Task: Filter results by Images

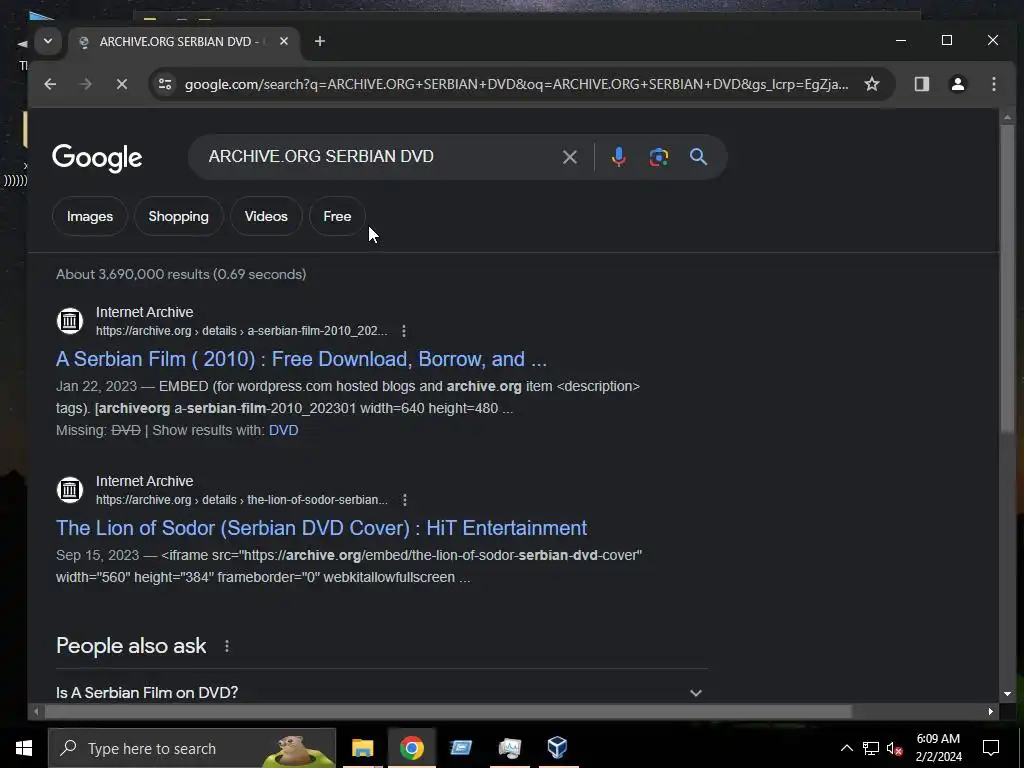Action: point(89,216)
